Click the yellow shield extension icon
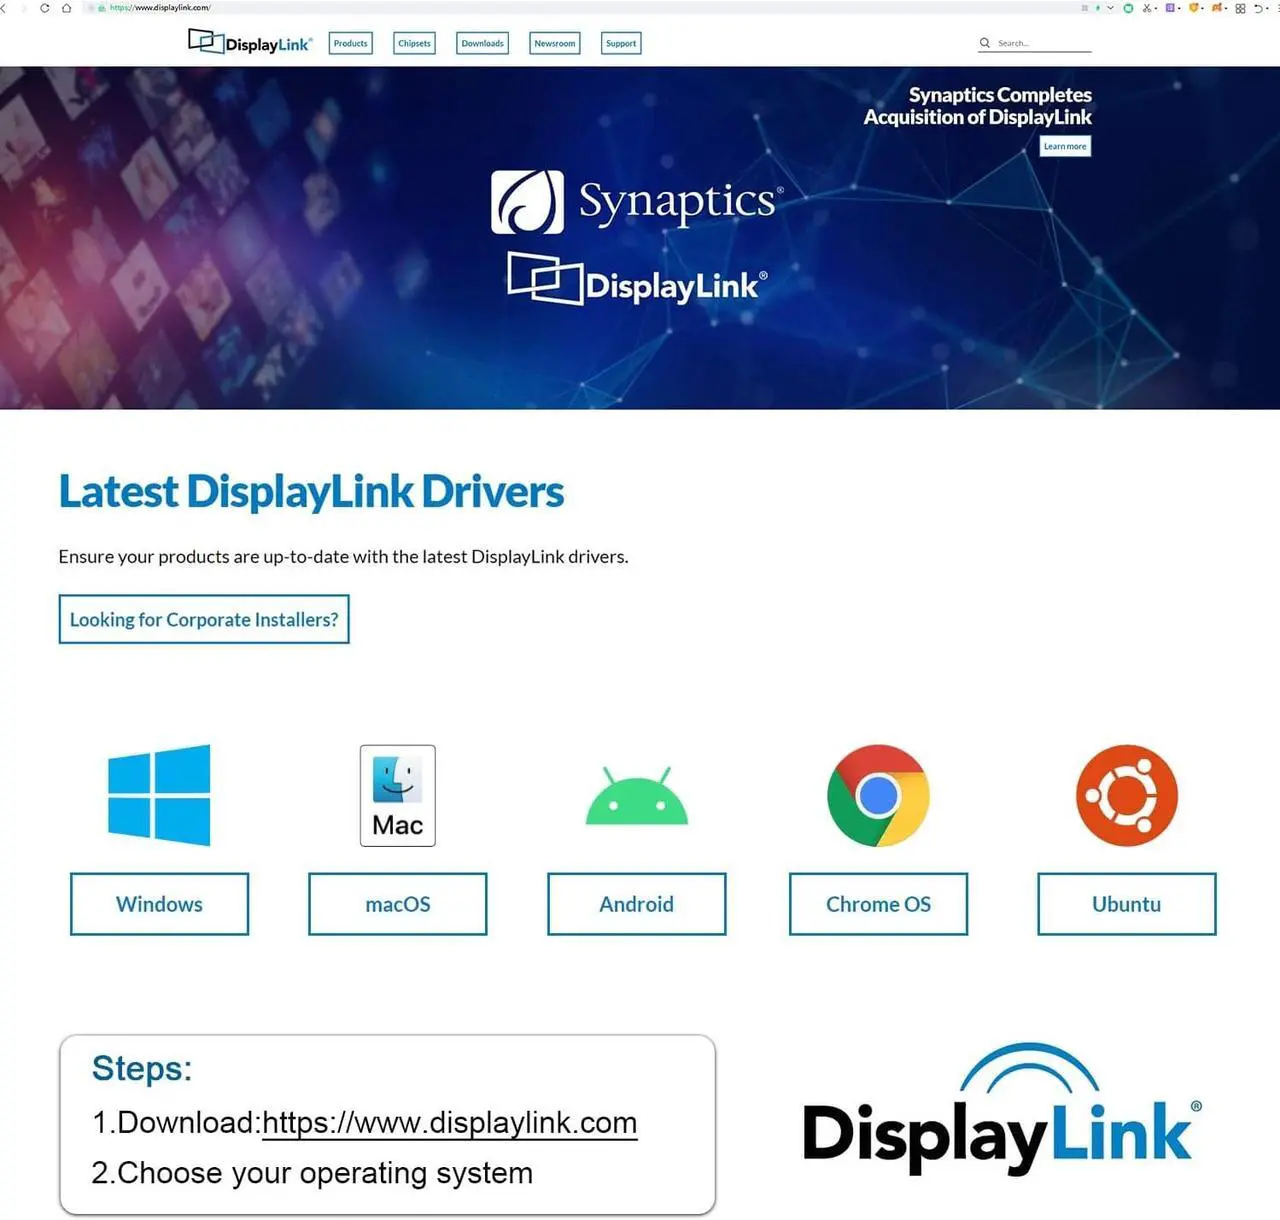Screen dimensions: 1280x1220 [x=1193, y=8]
